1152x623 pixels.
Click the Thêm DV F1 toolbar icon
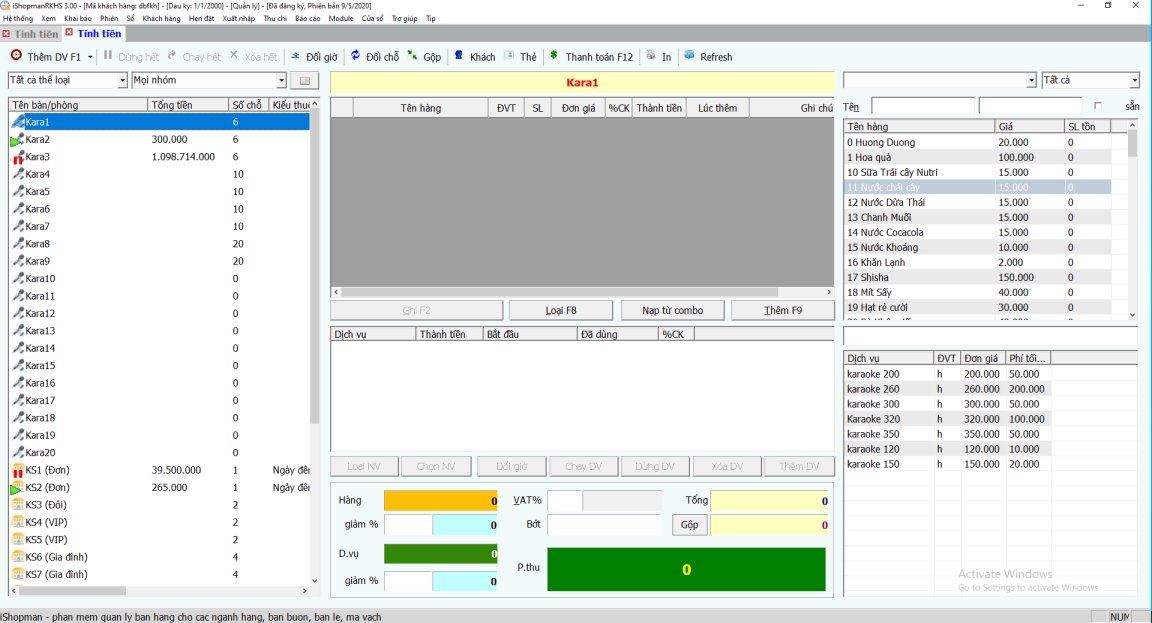pos(16,57)
